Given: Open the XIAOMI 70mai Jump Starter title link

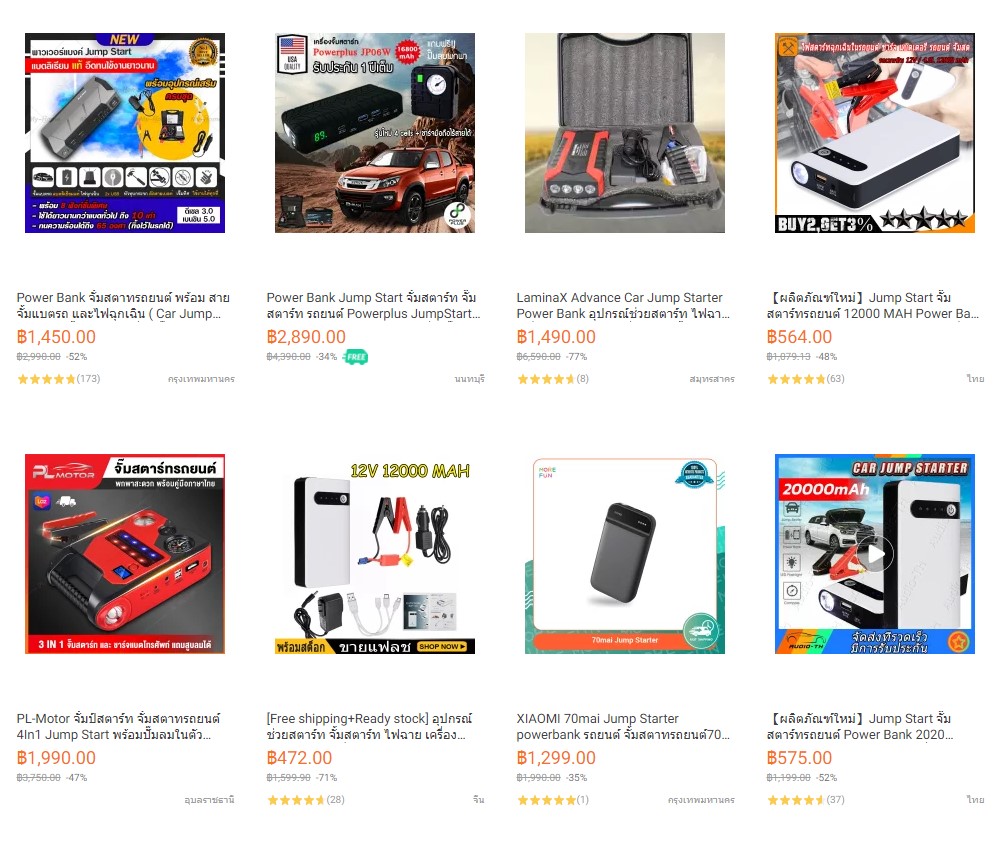Looking at the screenshot, I should (x=623, y=726).
